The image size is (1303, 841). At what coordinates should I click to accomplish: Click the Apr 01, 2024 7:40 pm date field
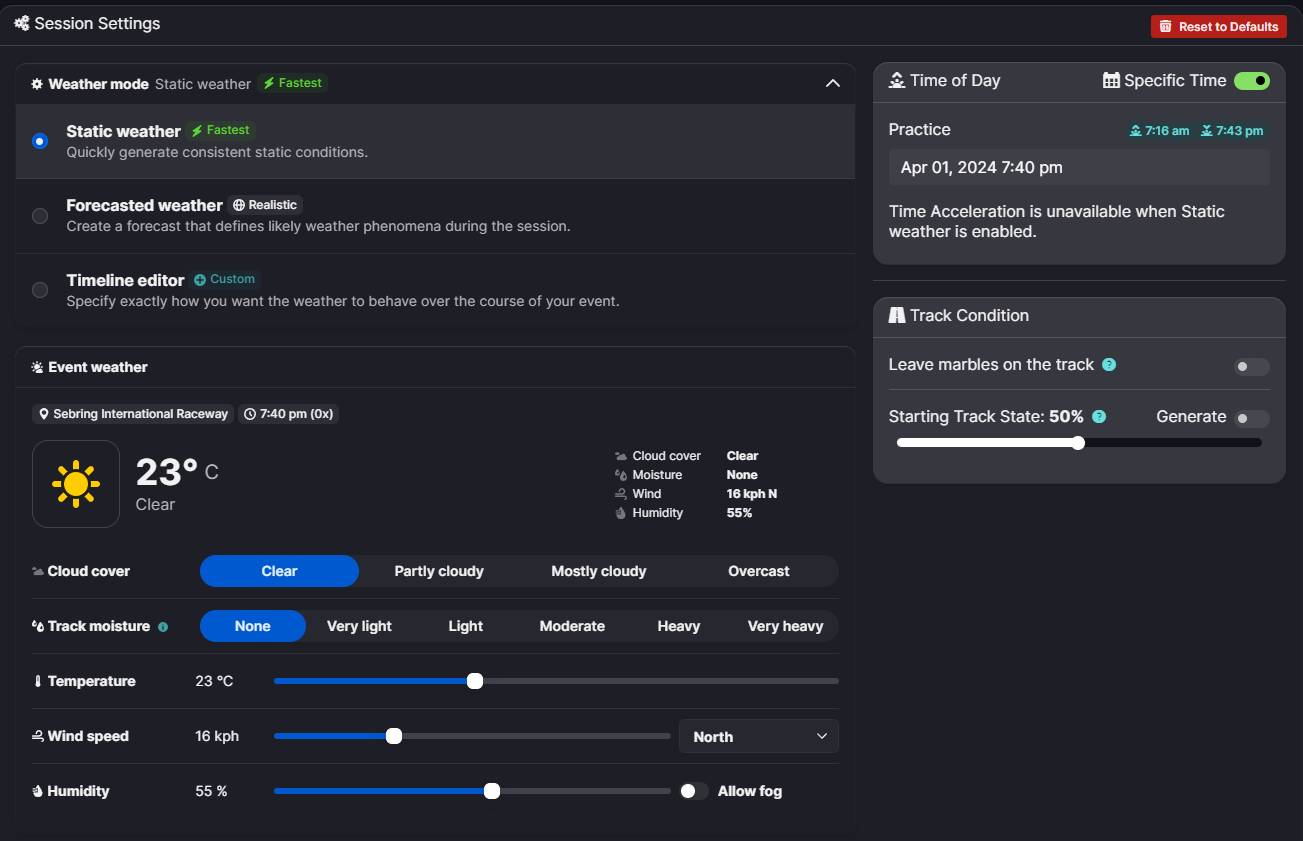pos(1079,167)
